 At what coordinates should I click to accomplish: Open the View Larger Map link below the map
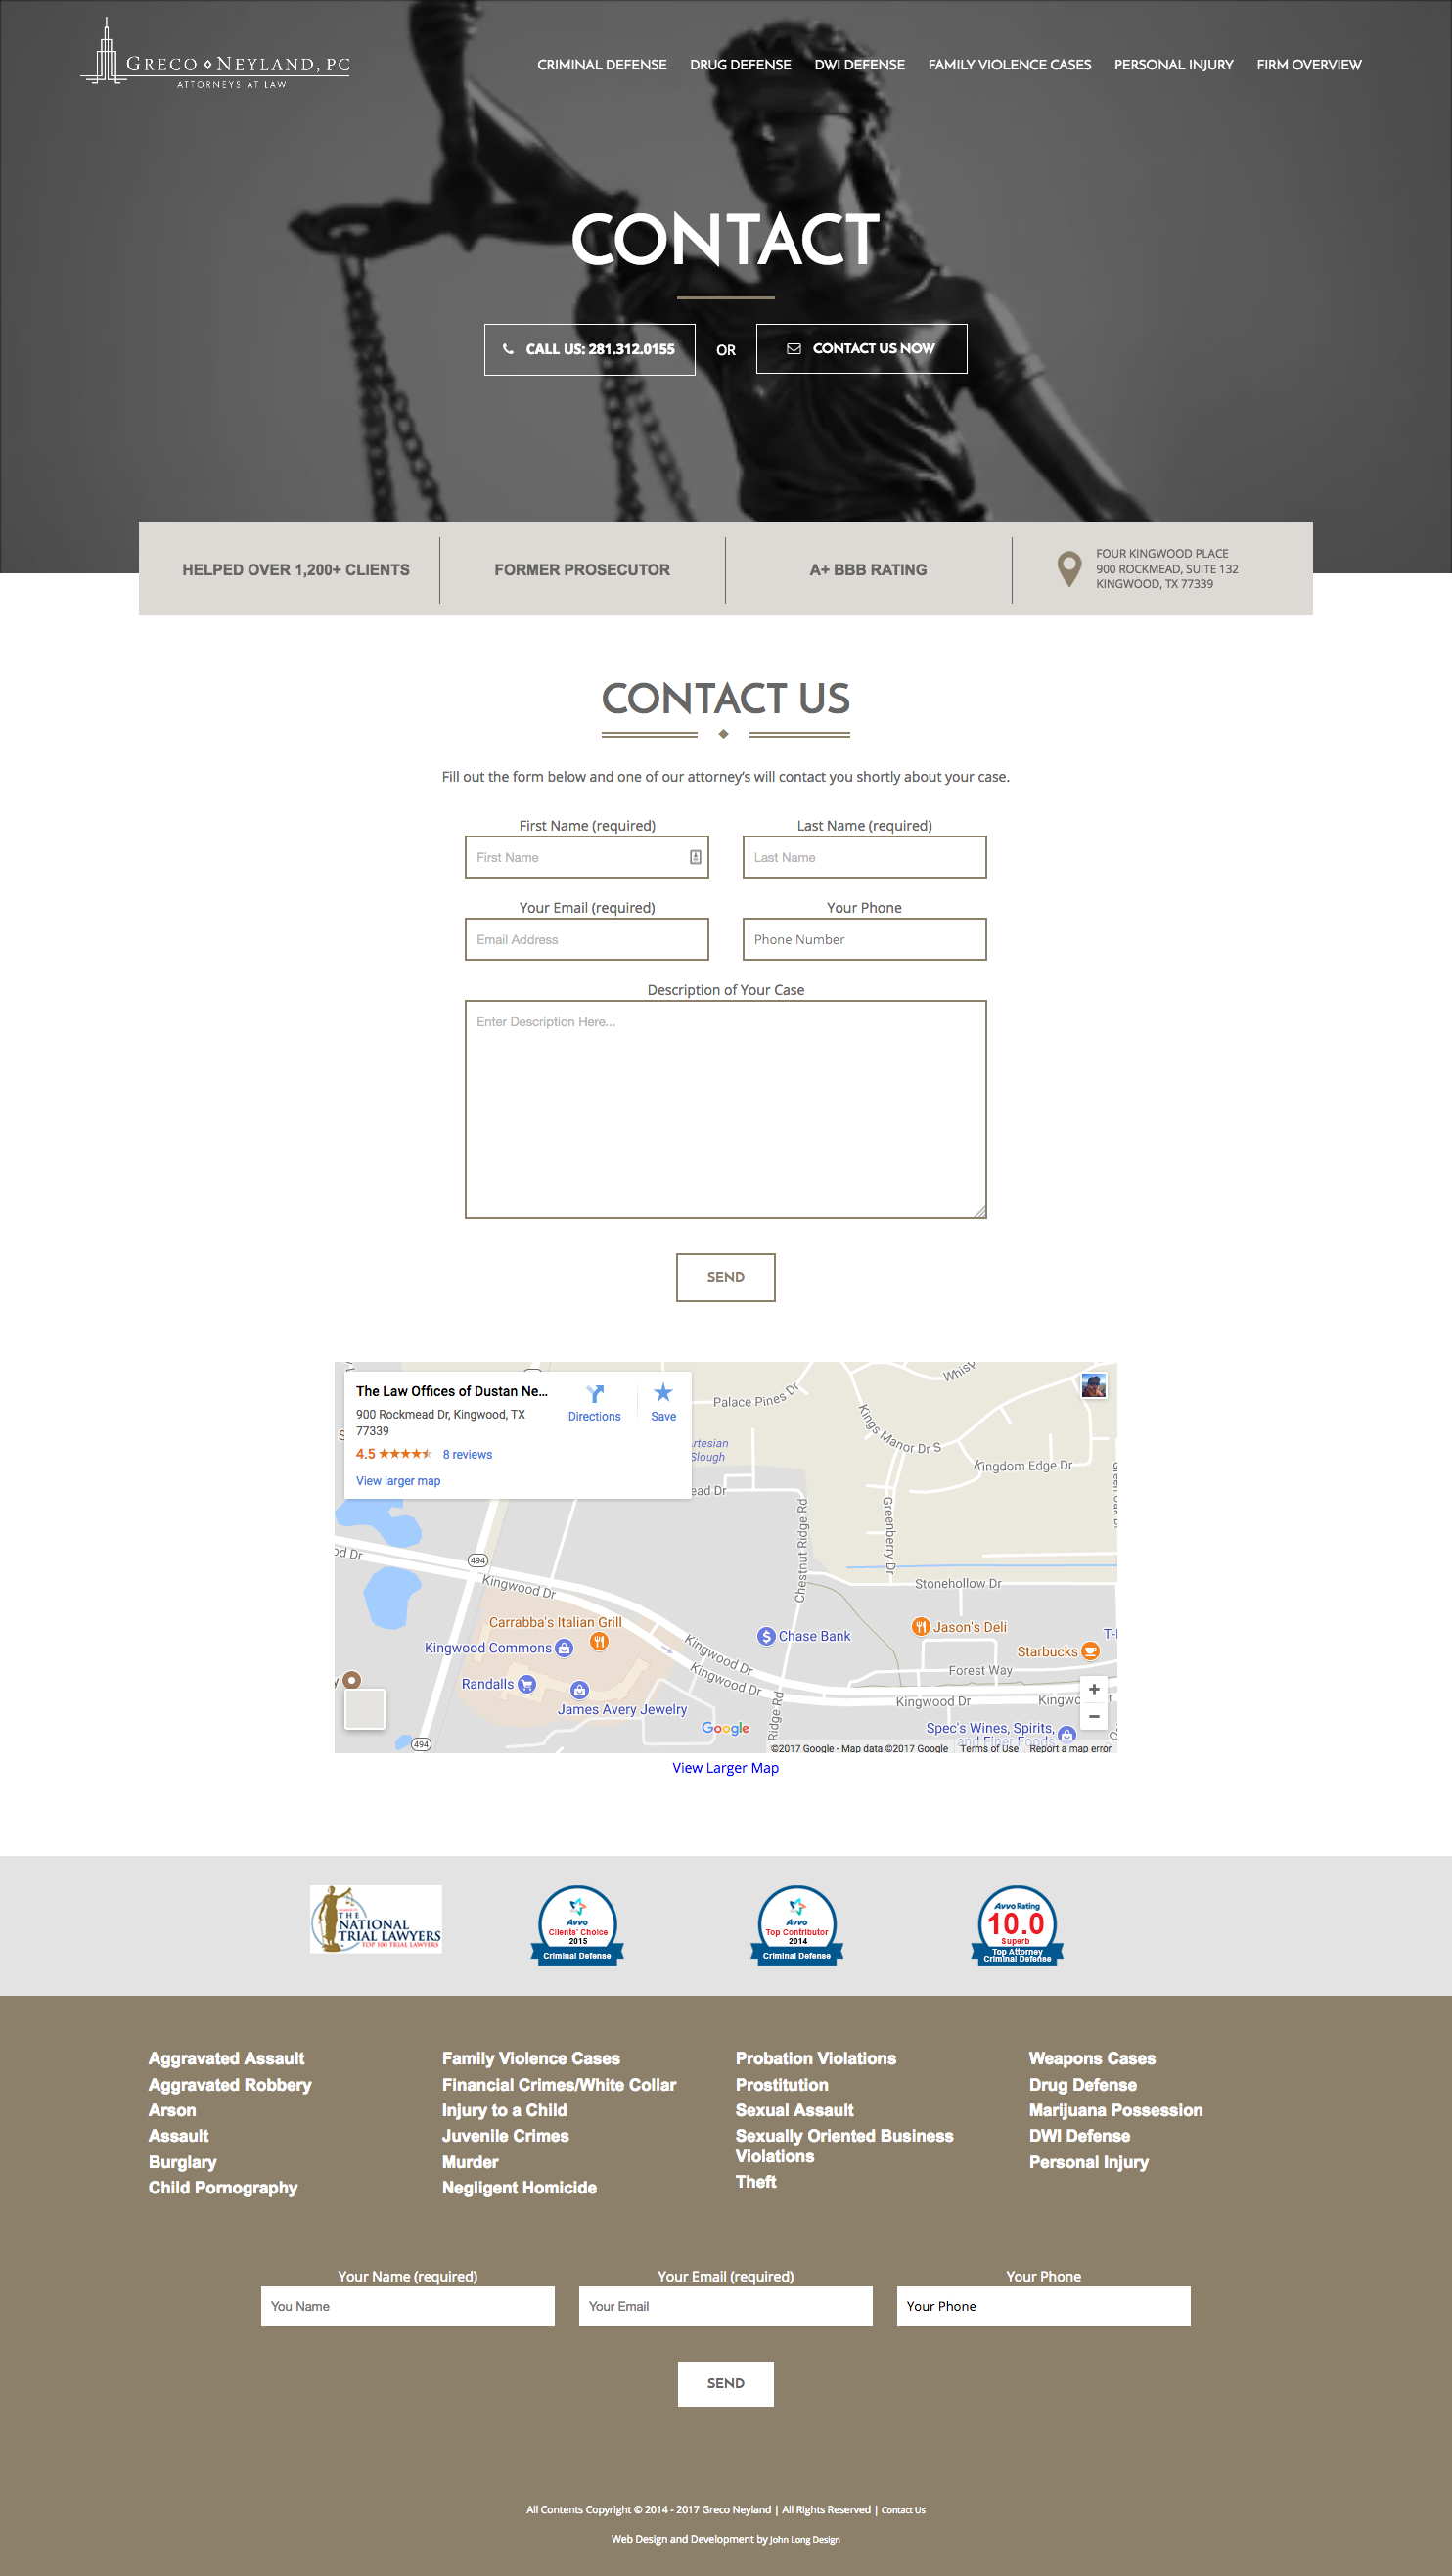click(726, 1768)
